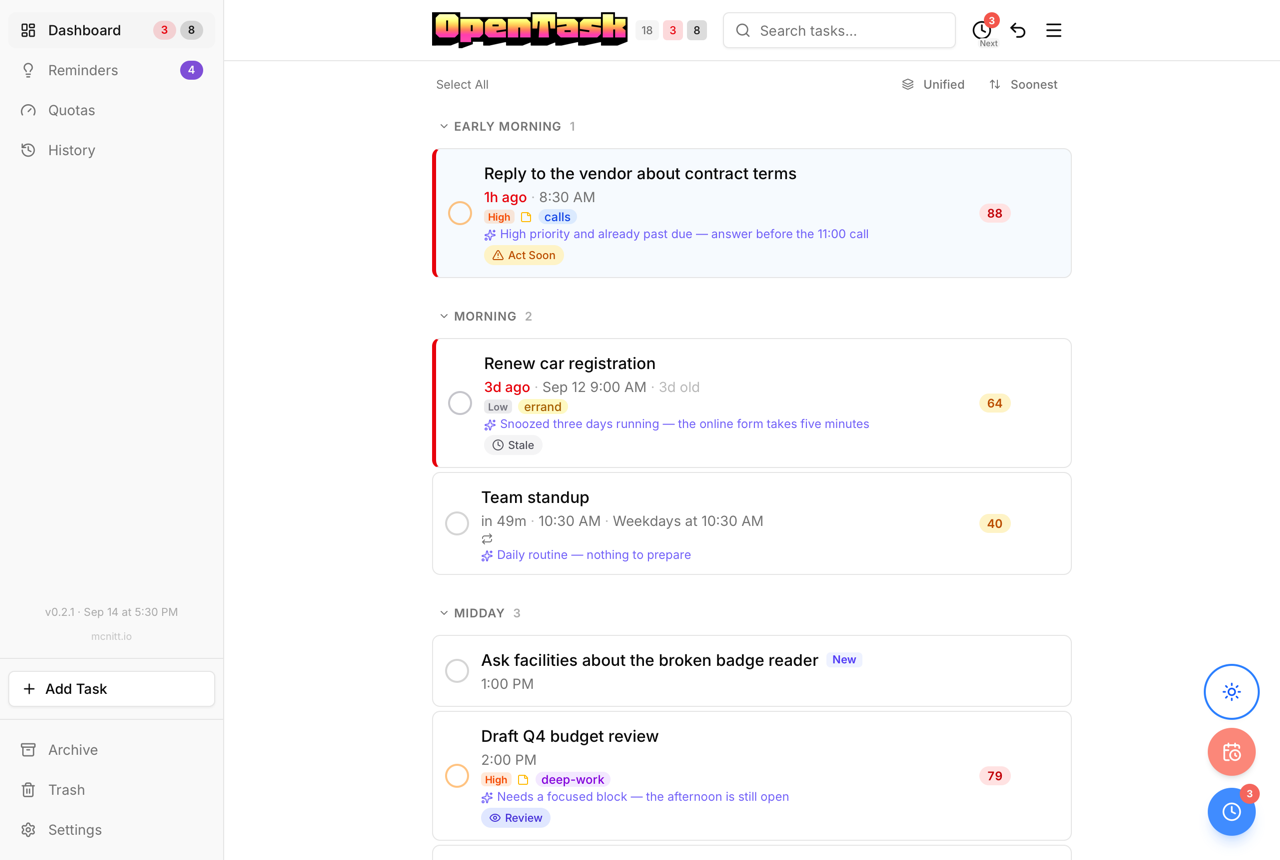Click the Act Soon badge
The width and height of the screenshot is (1280, 860).
(x=524, y=256)
